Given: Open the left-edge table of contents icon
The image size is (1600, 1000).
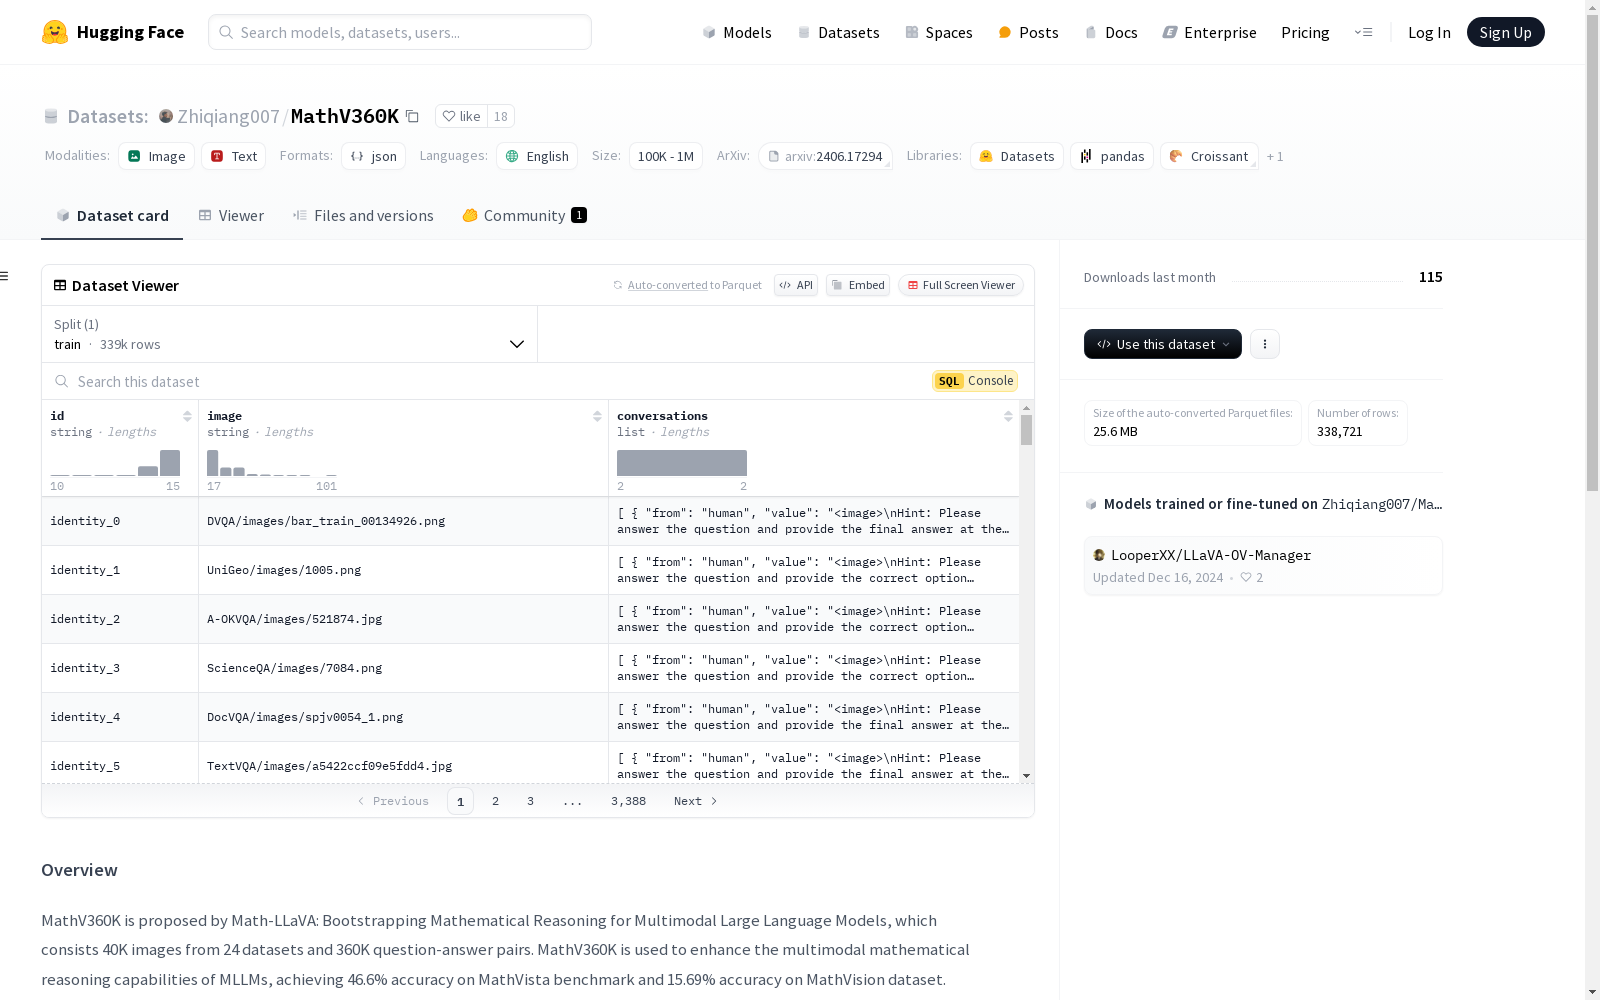Looking at the screenshot, I should pyautogui.click(x=5, y=276).
